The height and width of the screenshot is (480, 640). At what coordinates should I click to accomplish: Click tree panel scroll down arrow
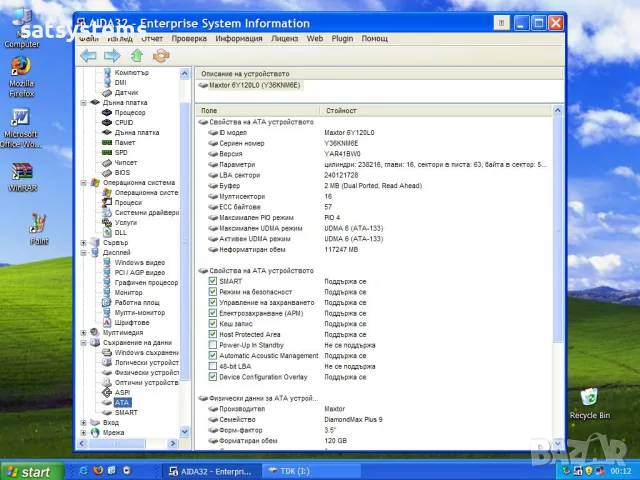click(184, 431)
